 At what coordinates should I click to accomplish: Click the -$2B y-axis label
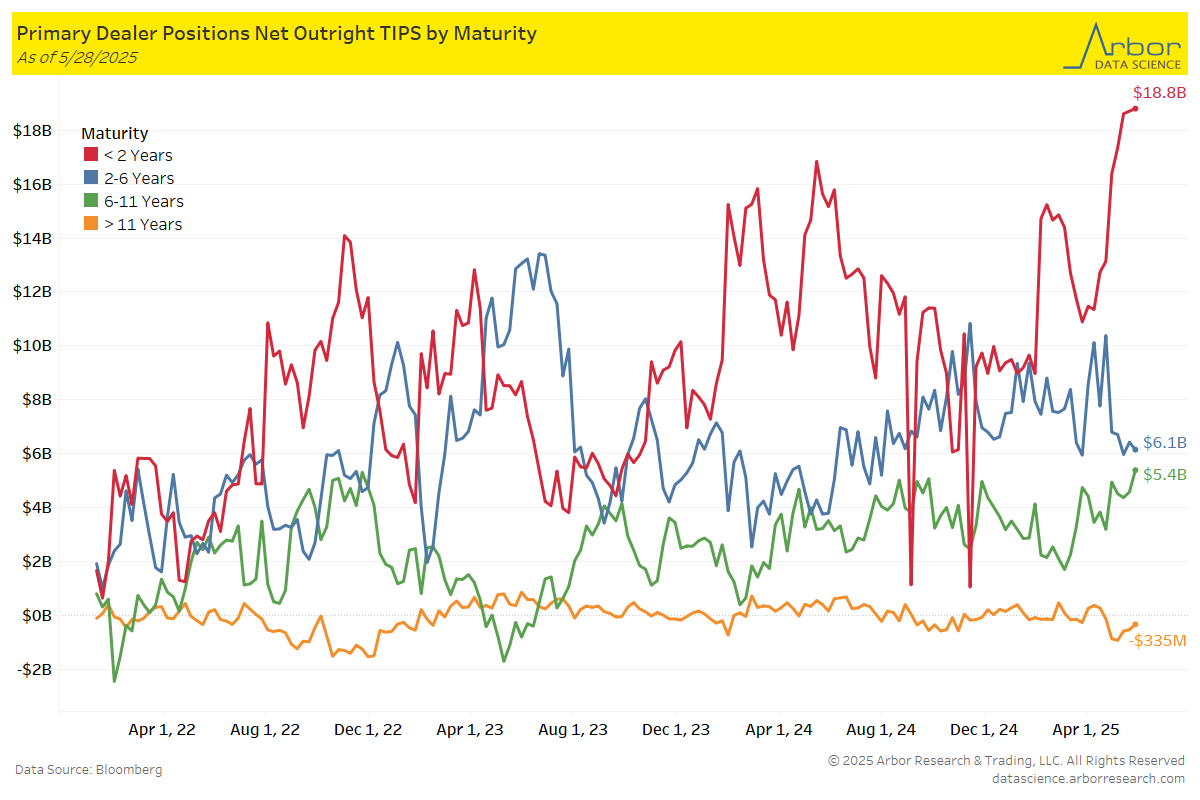(x=33, y=669)
